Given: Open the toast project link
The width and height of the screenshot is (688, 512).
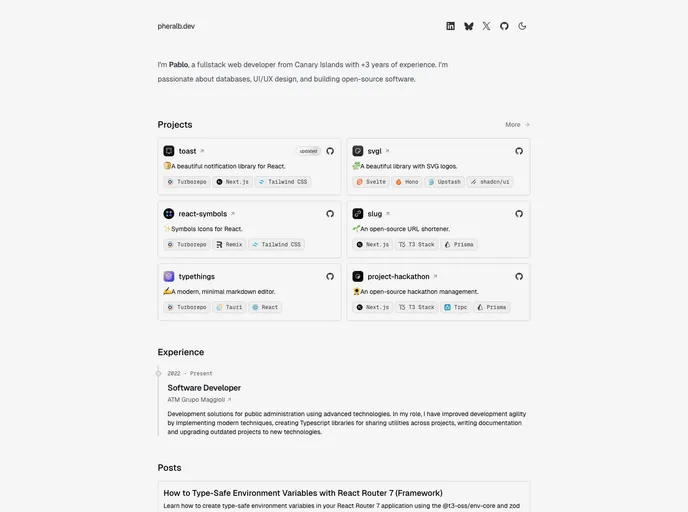Looking at the screenshot, I should pyautogui.click(x=191, y=151).
